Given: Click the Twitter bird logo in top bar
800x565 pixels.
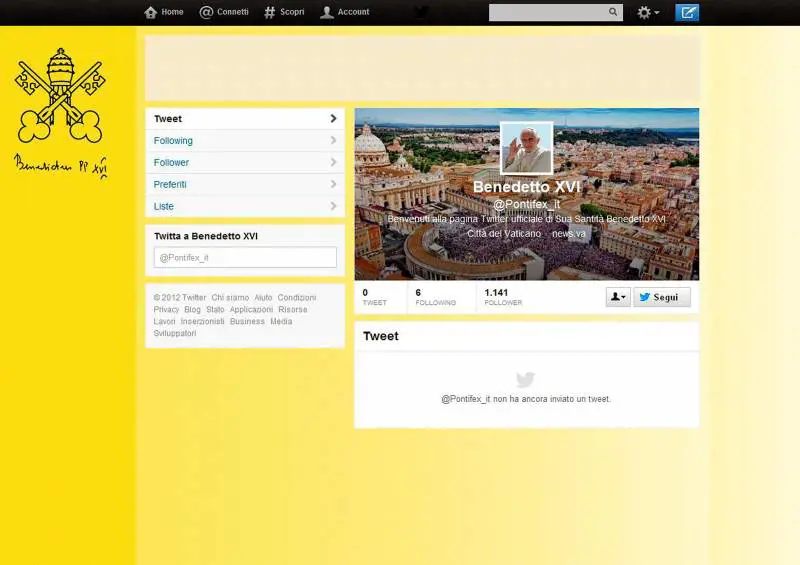Looking at the screenshot, I should (420, 12).
